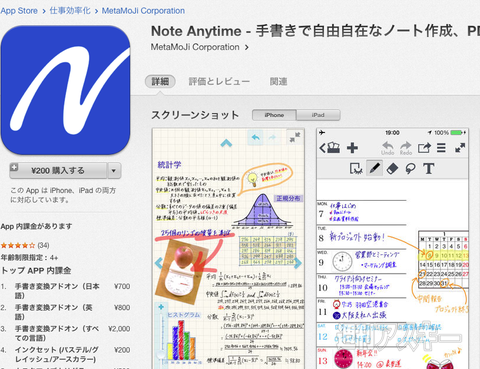Click the Undo icon in second screenshot
Viewport: 480px width, 369px height.
(388, 148)
